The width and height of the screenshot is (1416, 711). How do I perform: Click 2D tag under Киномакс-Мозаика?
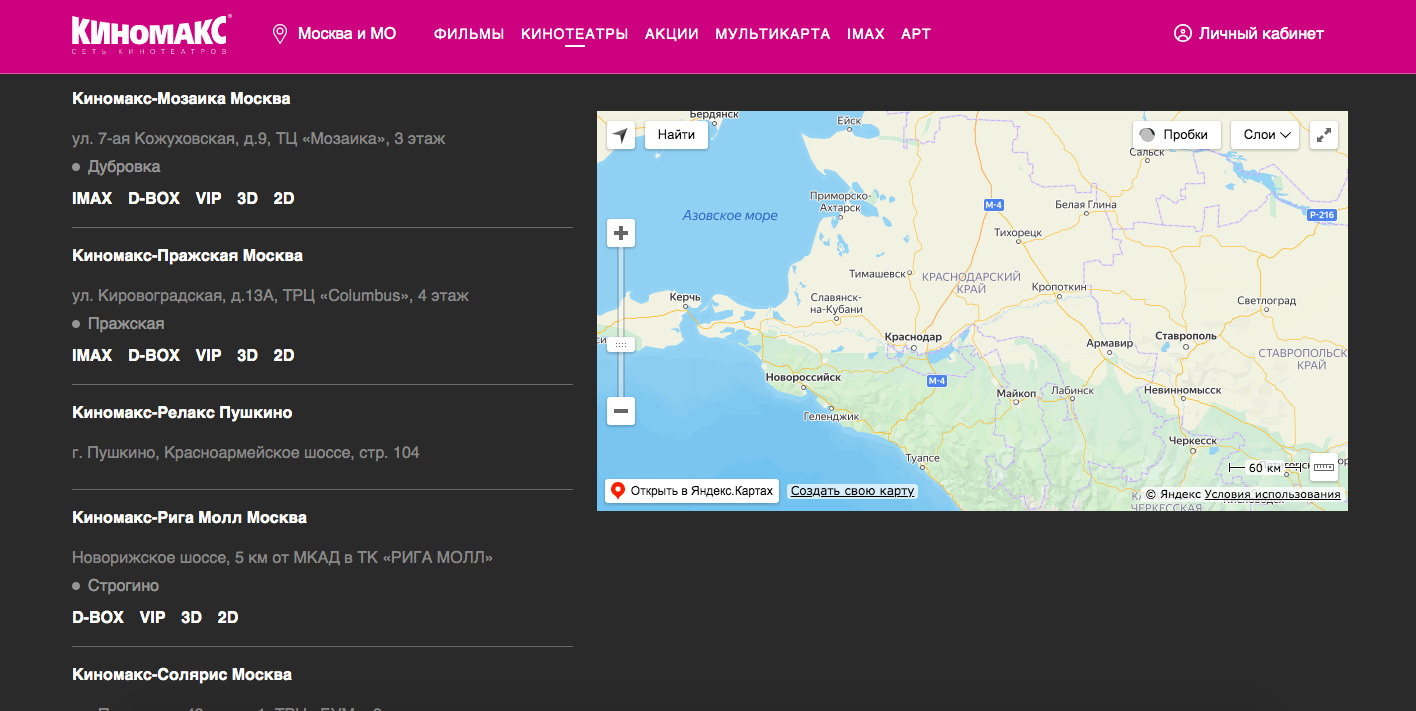tap(284, 199)
